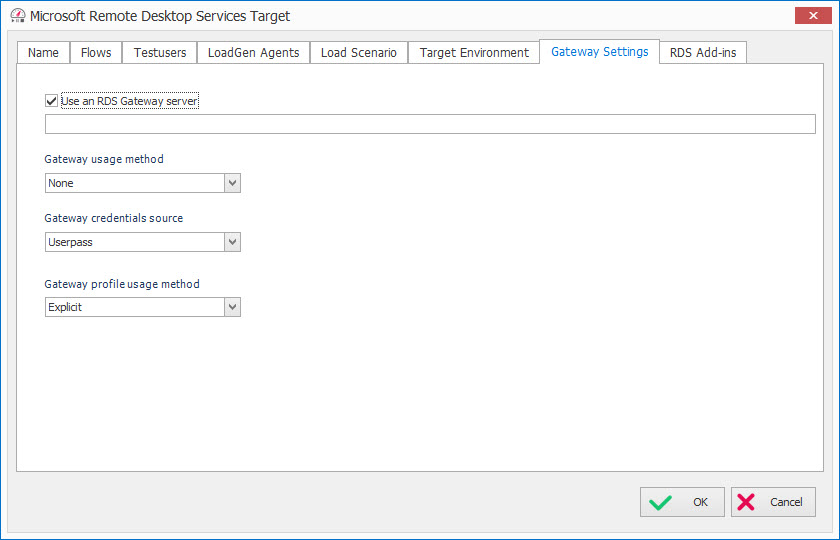Open the Target Environment tab
Viewport: 840px width, 540px height.
pyautogui.click(x=474, y=53)
